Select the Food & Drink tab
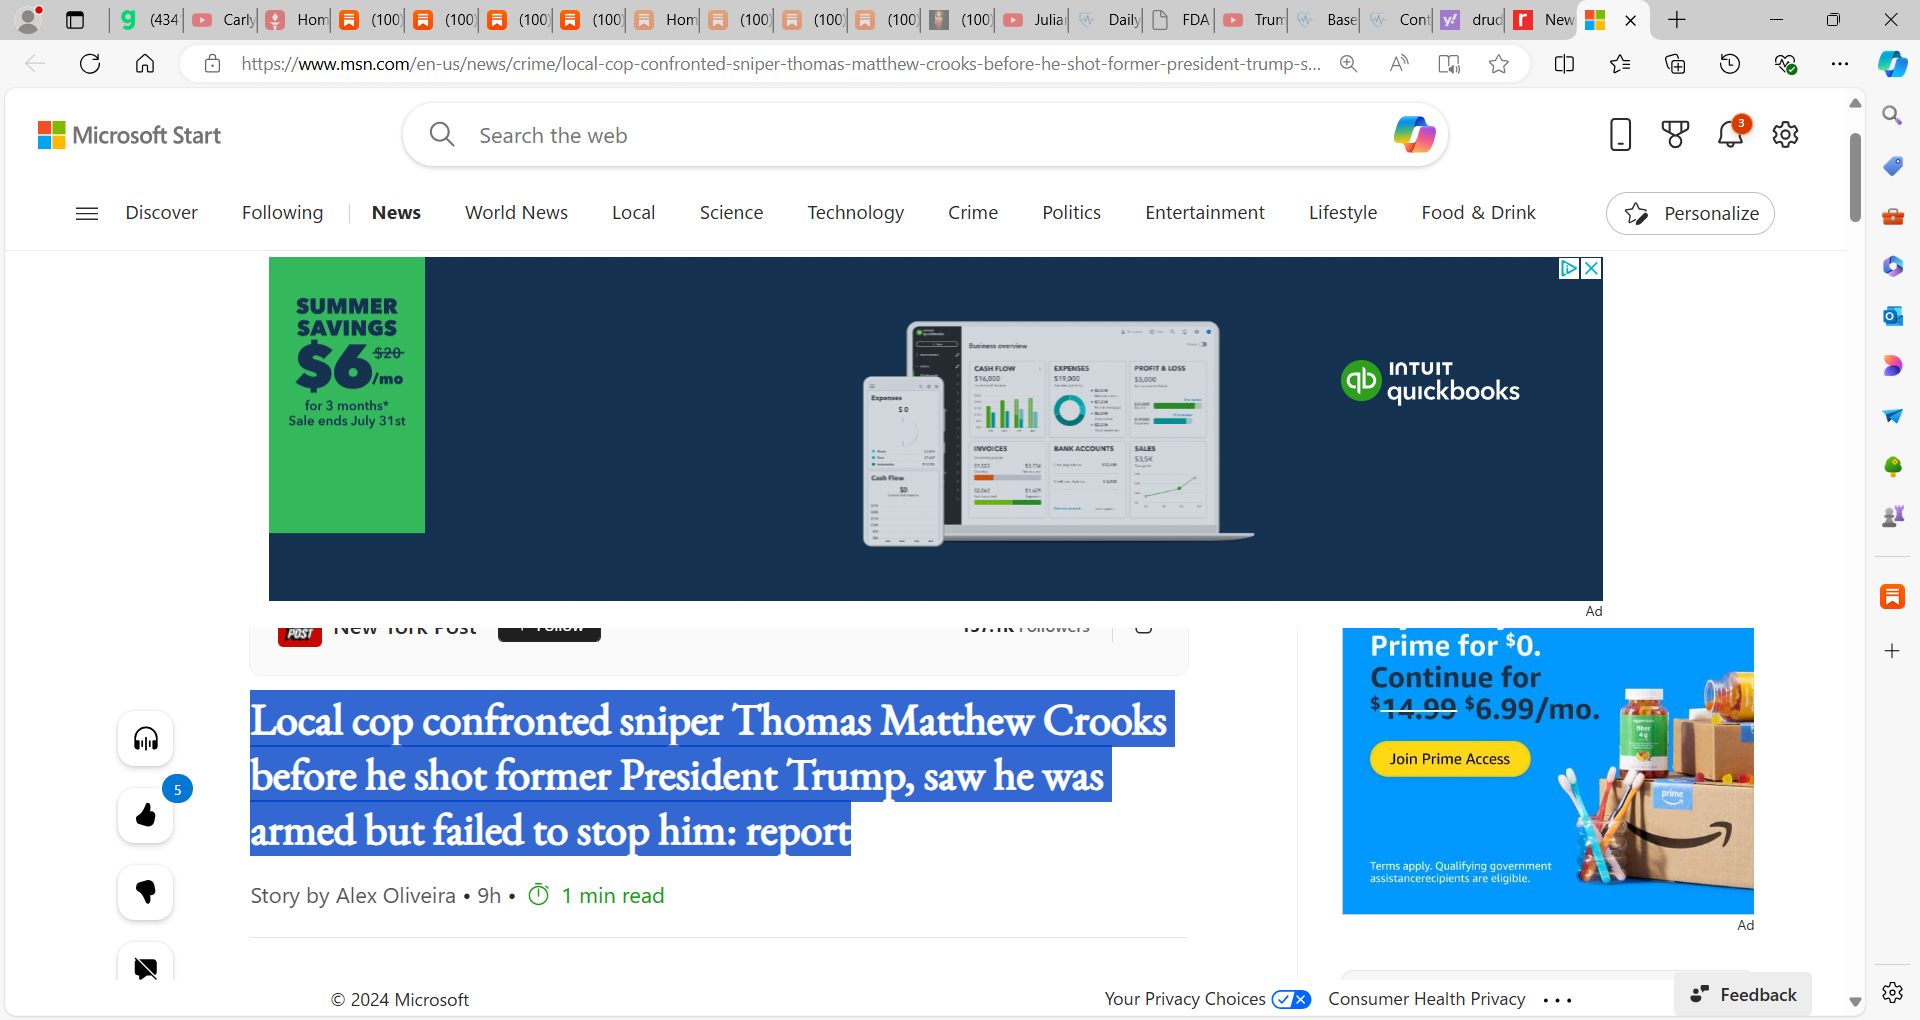 click(x=1478, y=213)
